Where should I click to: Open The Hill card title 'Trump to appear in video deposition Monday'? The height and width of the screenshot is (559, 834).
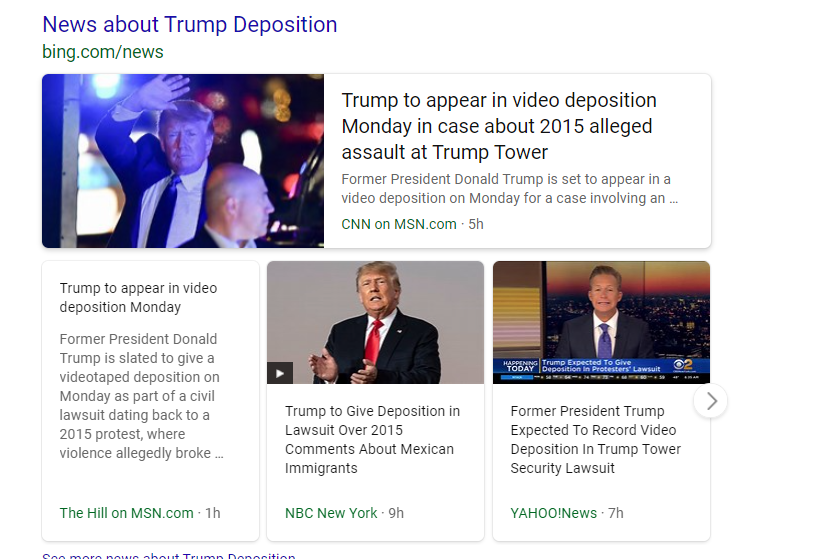click(138, 297)
